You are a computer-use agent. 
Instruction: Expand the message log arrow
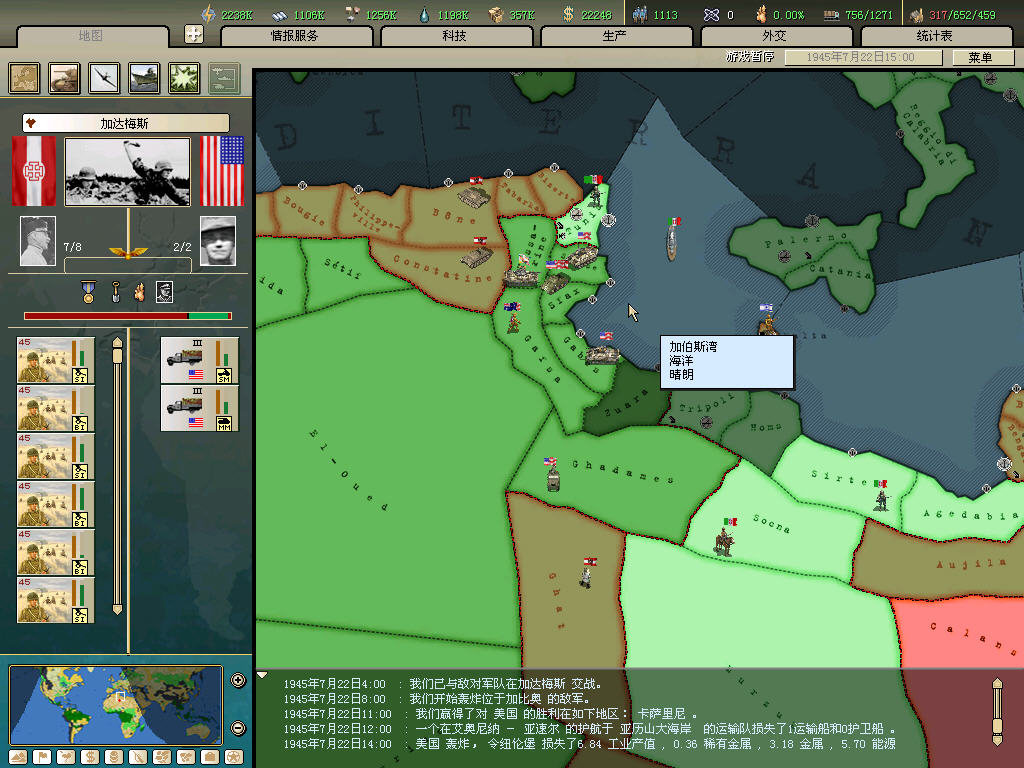pos(263,675)
